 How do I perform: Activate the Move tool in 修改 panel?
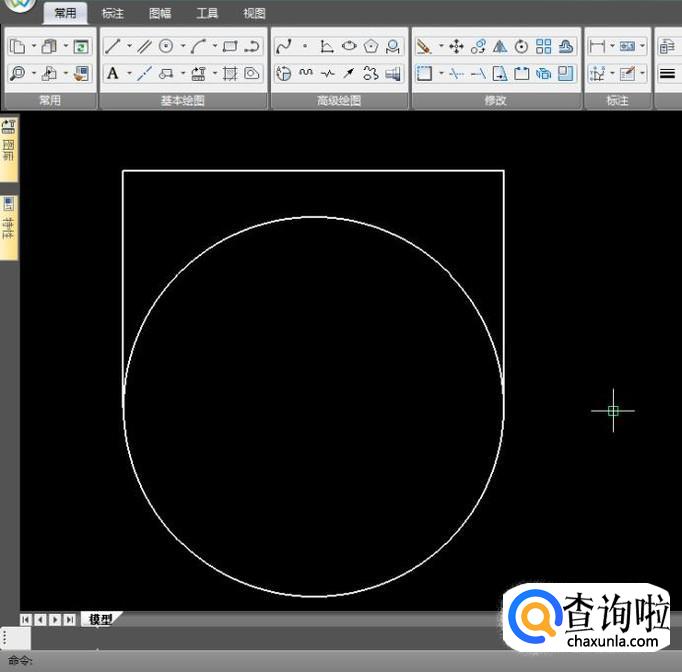pos(456,46)
